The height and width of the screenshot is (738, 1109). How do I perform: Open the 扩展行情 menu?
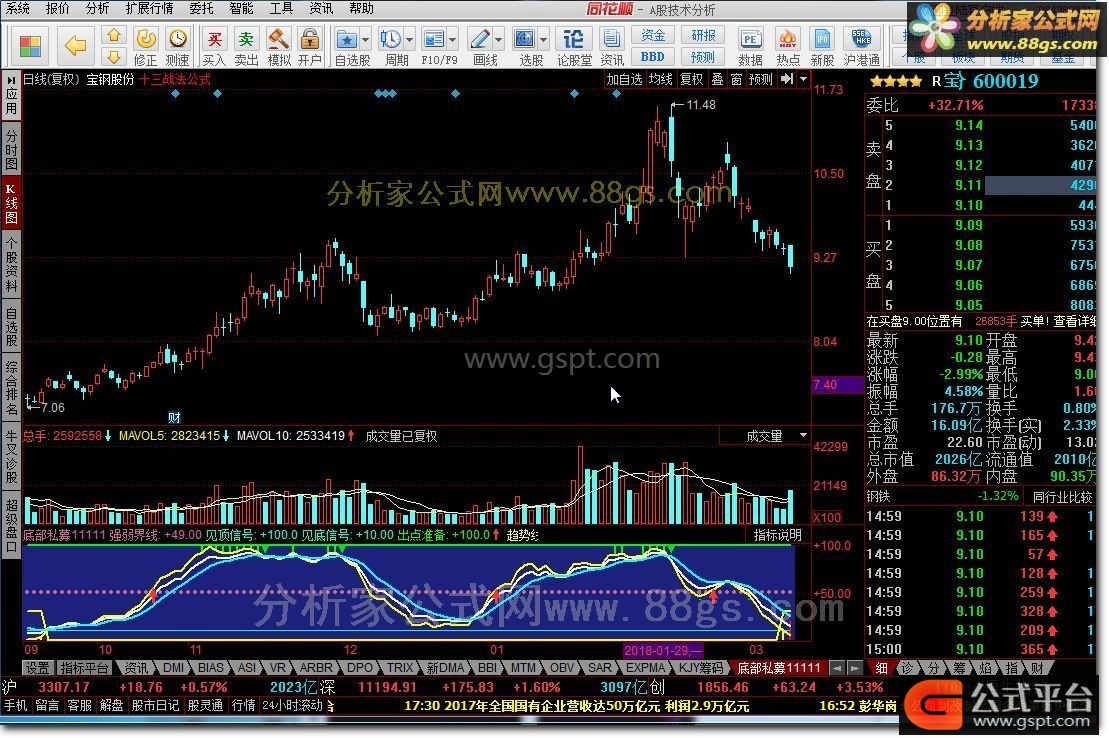point(149,8)
